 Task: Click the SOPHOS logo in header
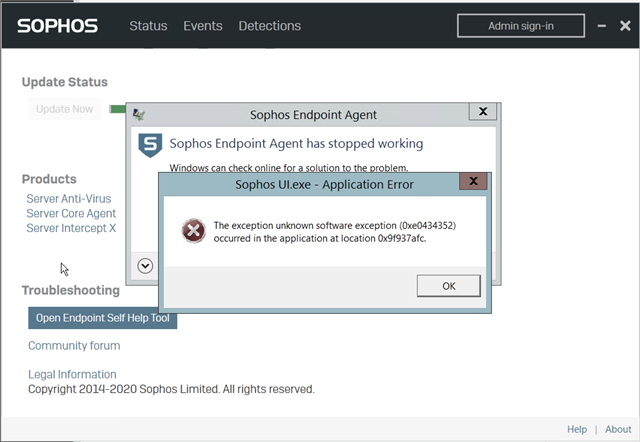[58, 26]
